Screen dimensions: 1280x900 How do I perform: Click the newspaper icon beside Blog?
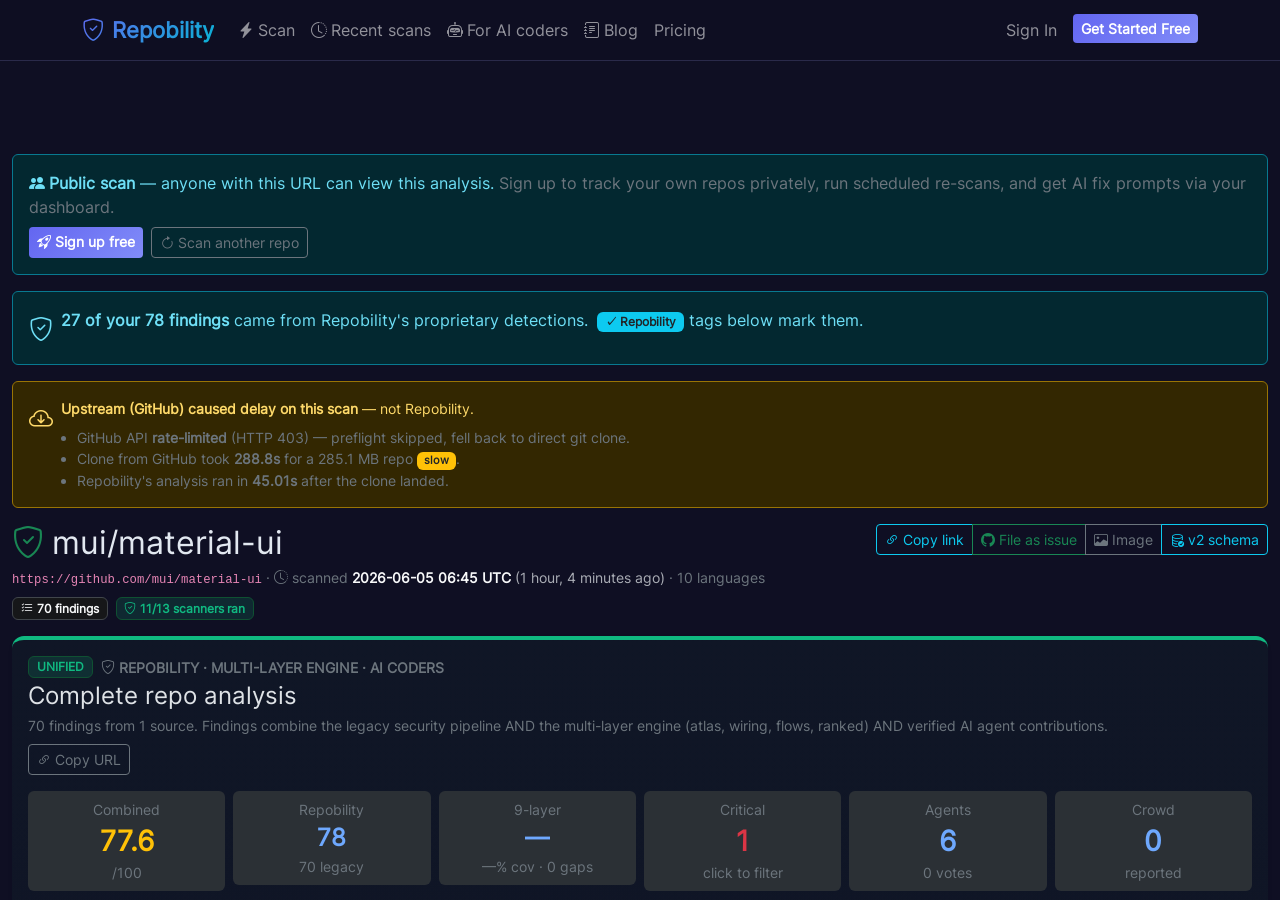pyautogui.click(x=592, y=30)
